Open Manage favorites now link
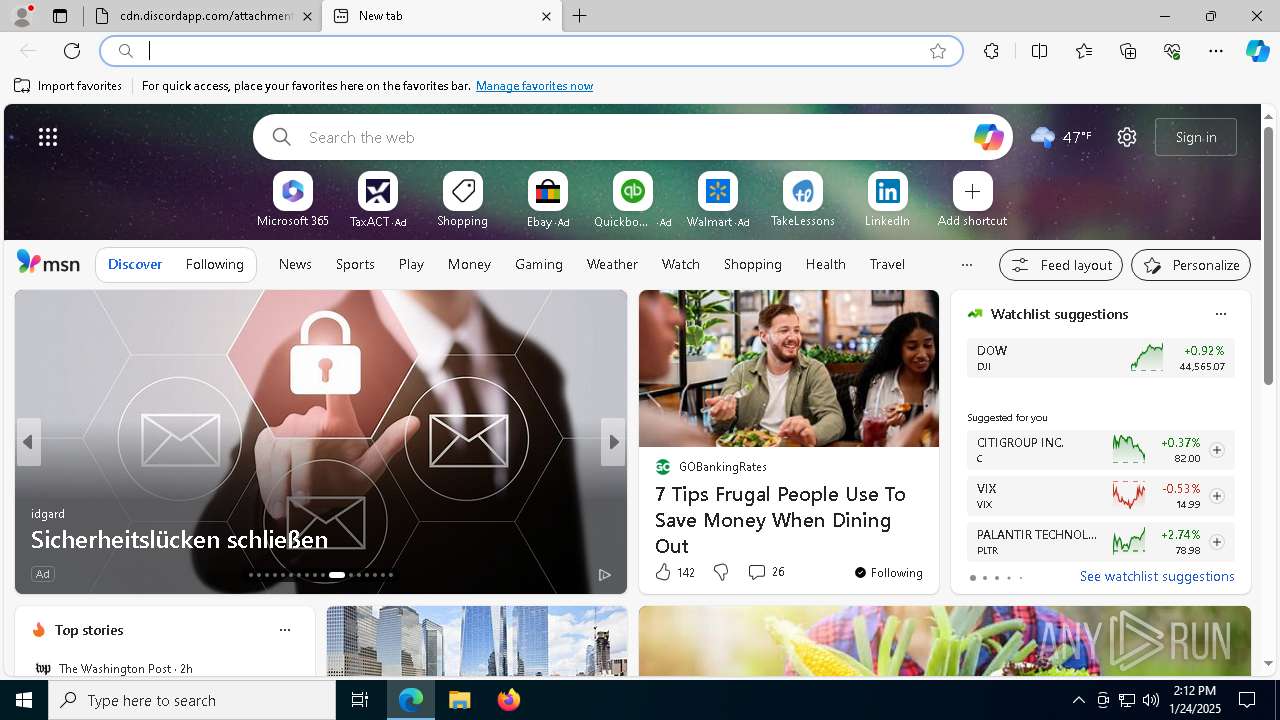The height and width of the screenshot is (720, 1280). 534,86
